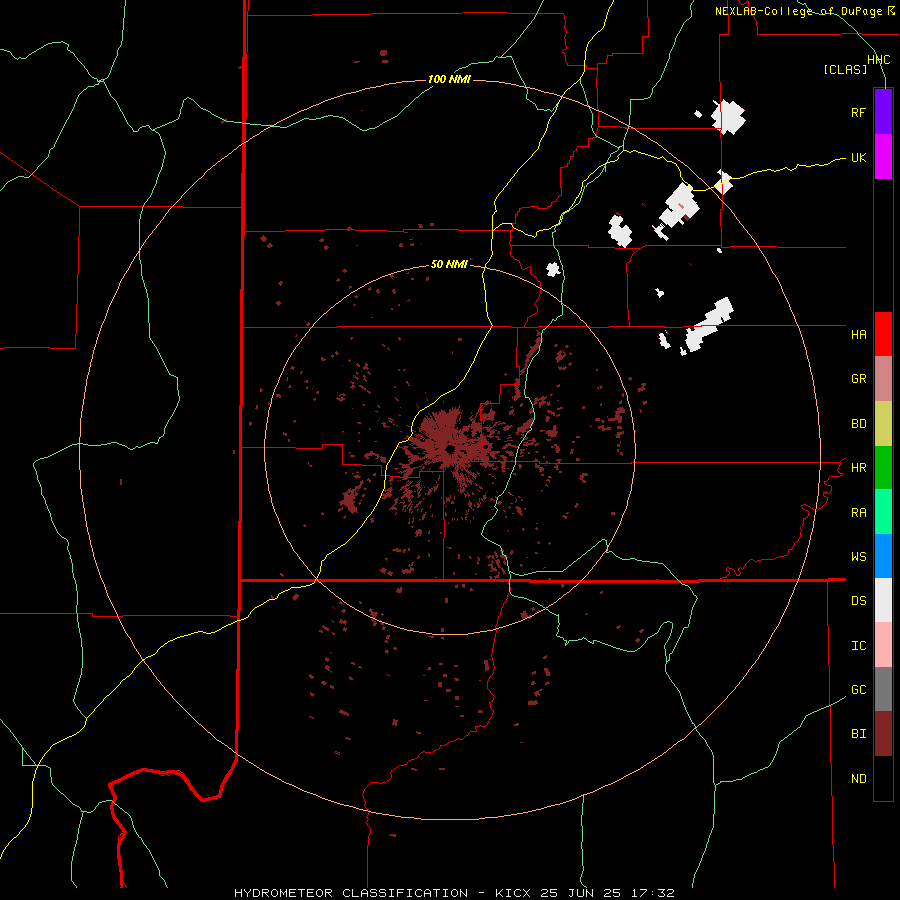Select the GC gray legend swatch
This screenshot has height=900, width=900.
(x=883, y=689)
